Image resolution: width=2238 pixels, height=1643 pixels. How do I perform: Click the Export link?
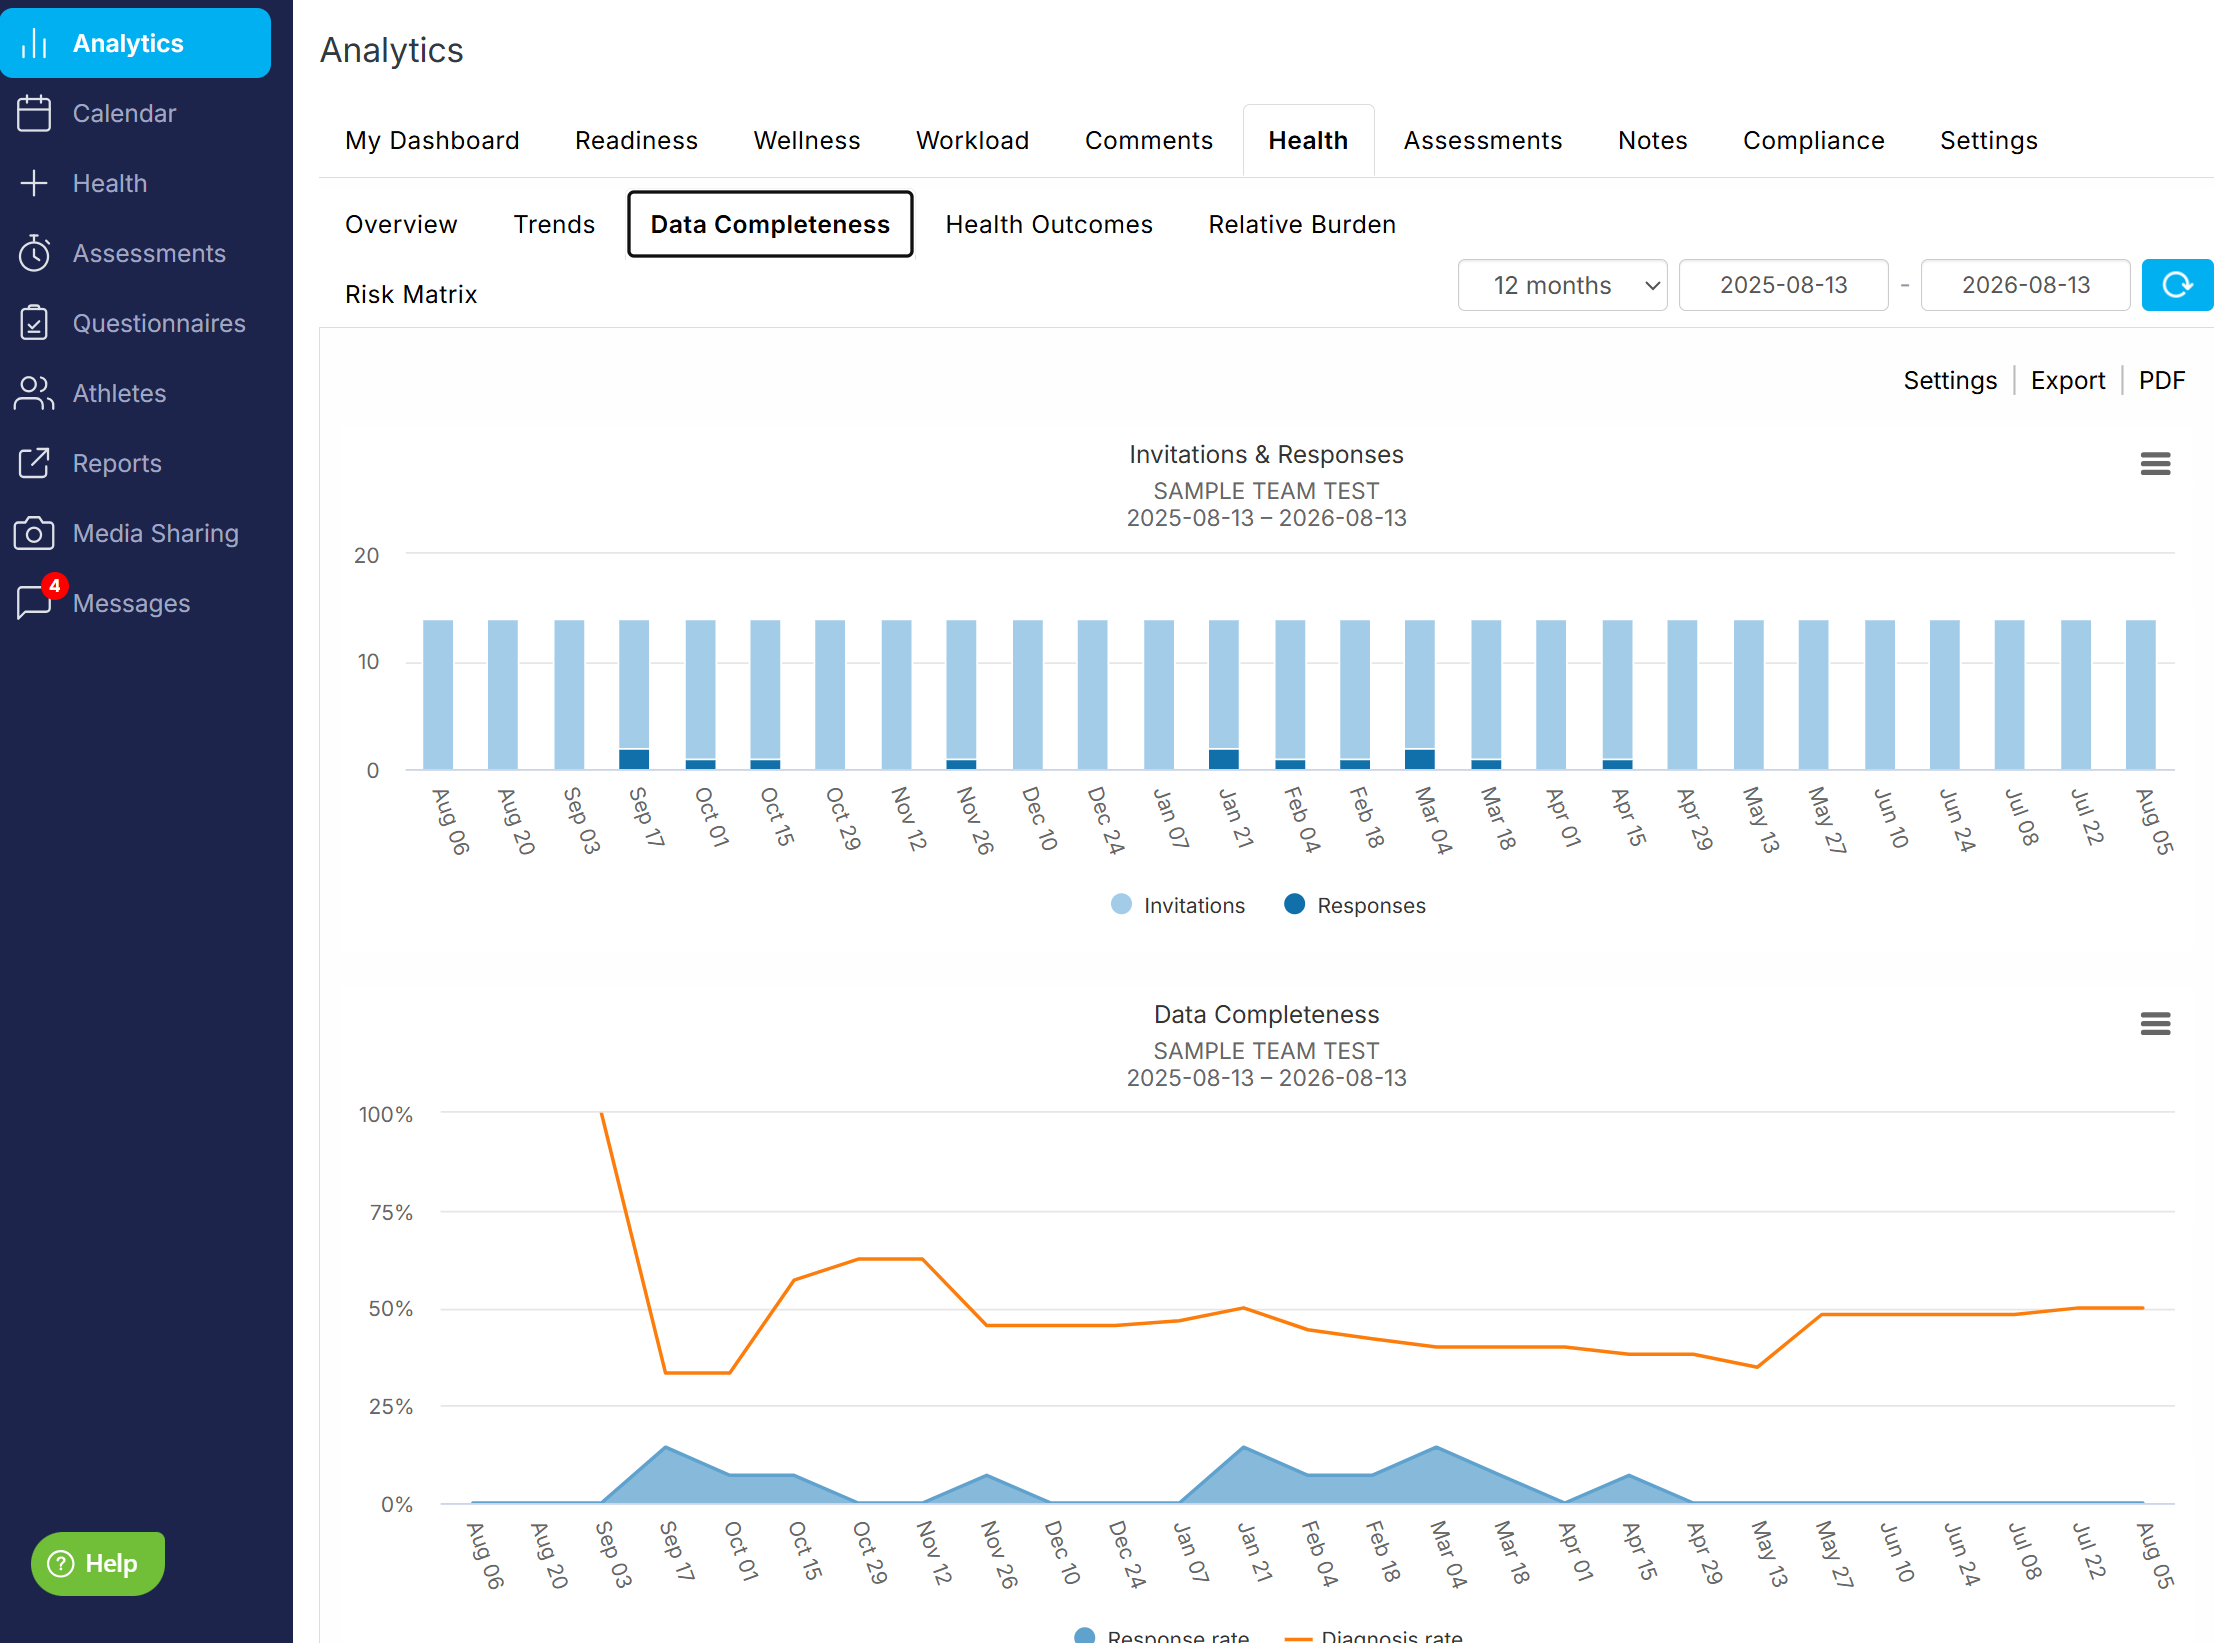pyautogui.click(x=2067, y=380)
